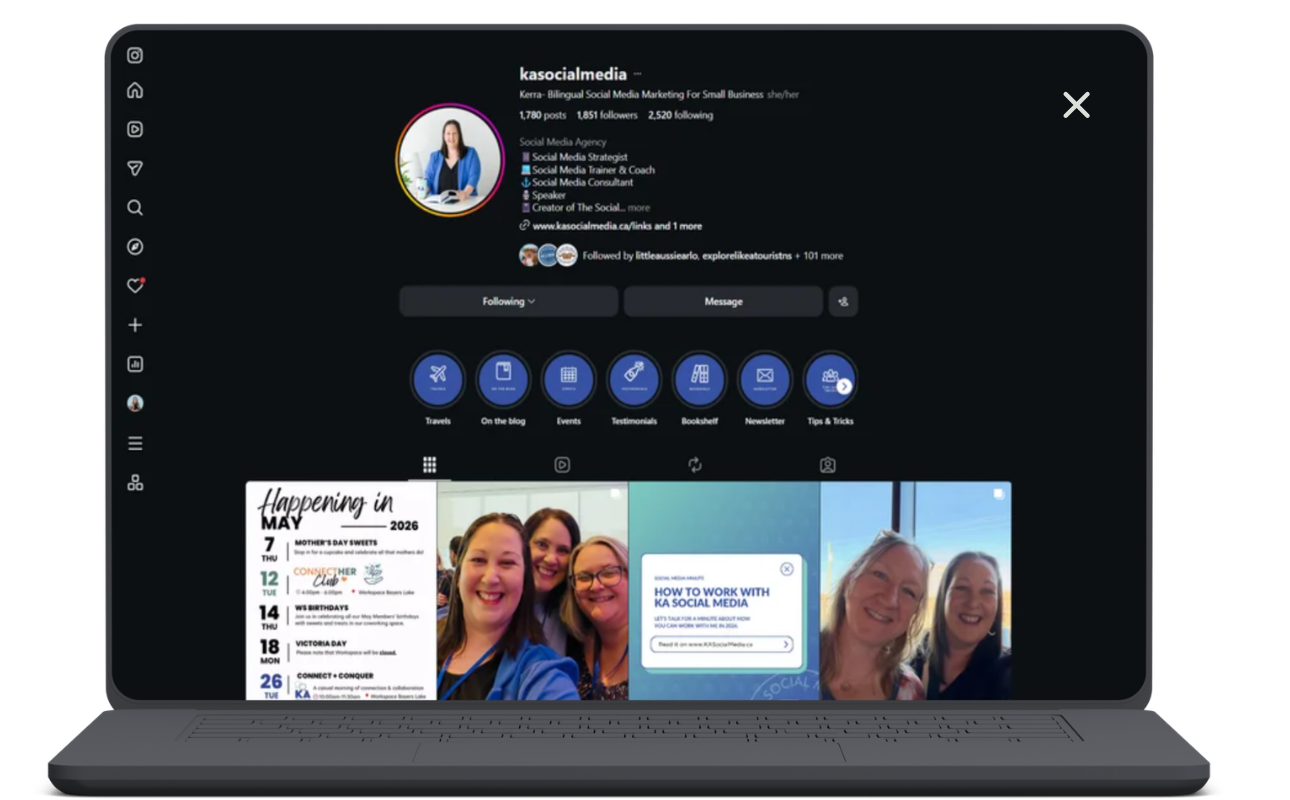Click the Message button
Image resolution: width=1290 pixels, height=800 pixels.
coord(723,301)
